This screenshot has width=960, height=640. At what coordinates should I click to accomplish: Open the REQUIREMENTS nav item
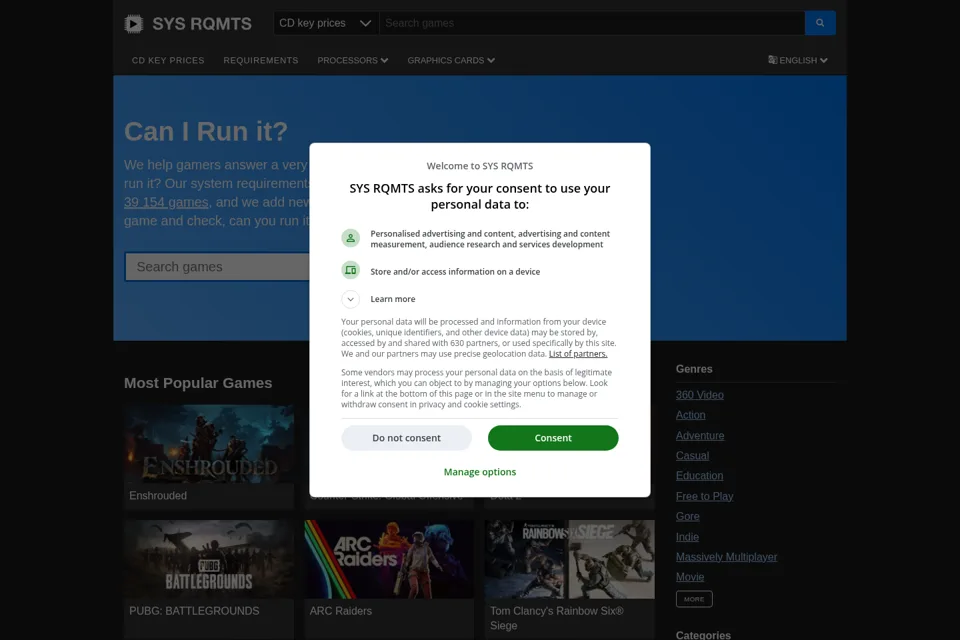[x=261, y=60]
